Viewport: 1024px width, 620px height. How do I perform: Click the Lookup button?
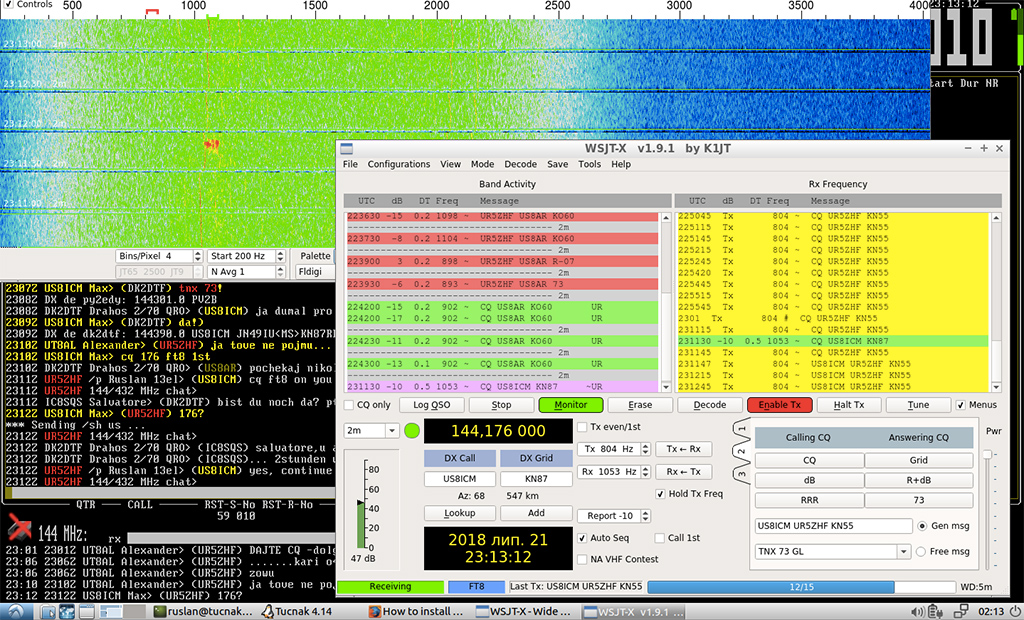pos(460,514)
